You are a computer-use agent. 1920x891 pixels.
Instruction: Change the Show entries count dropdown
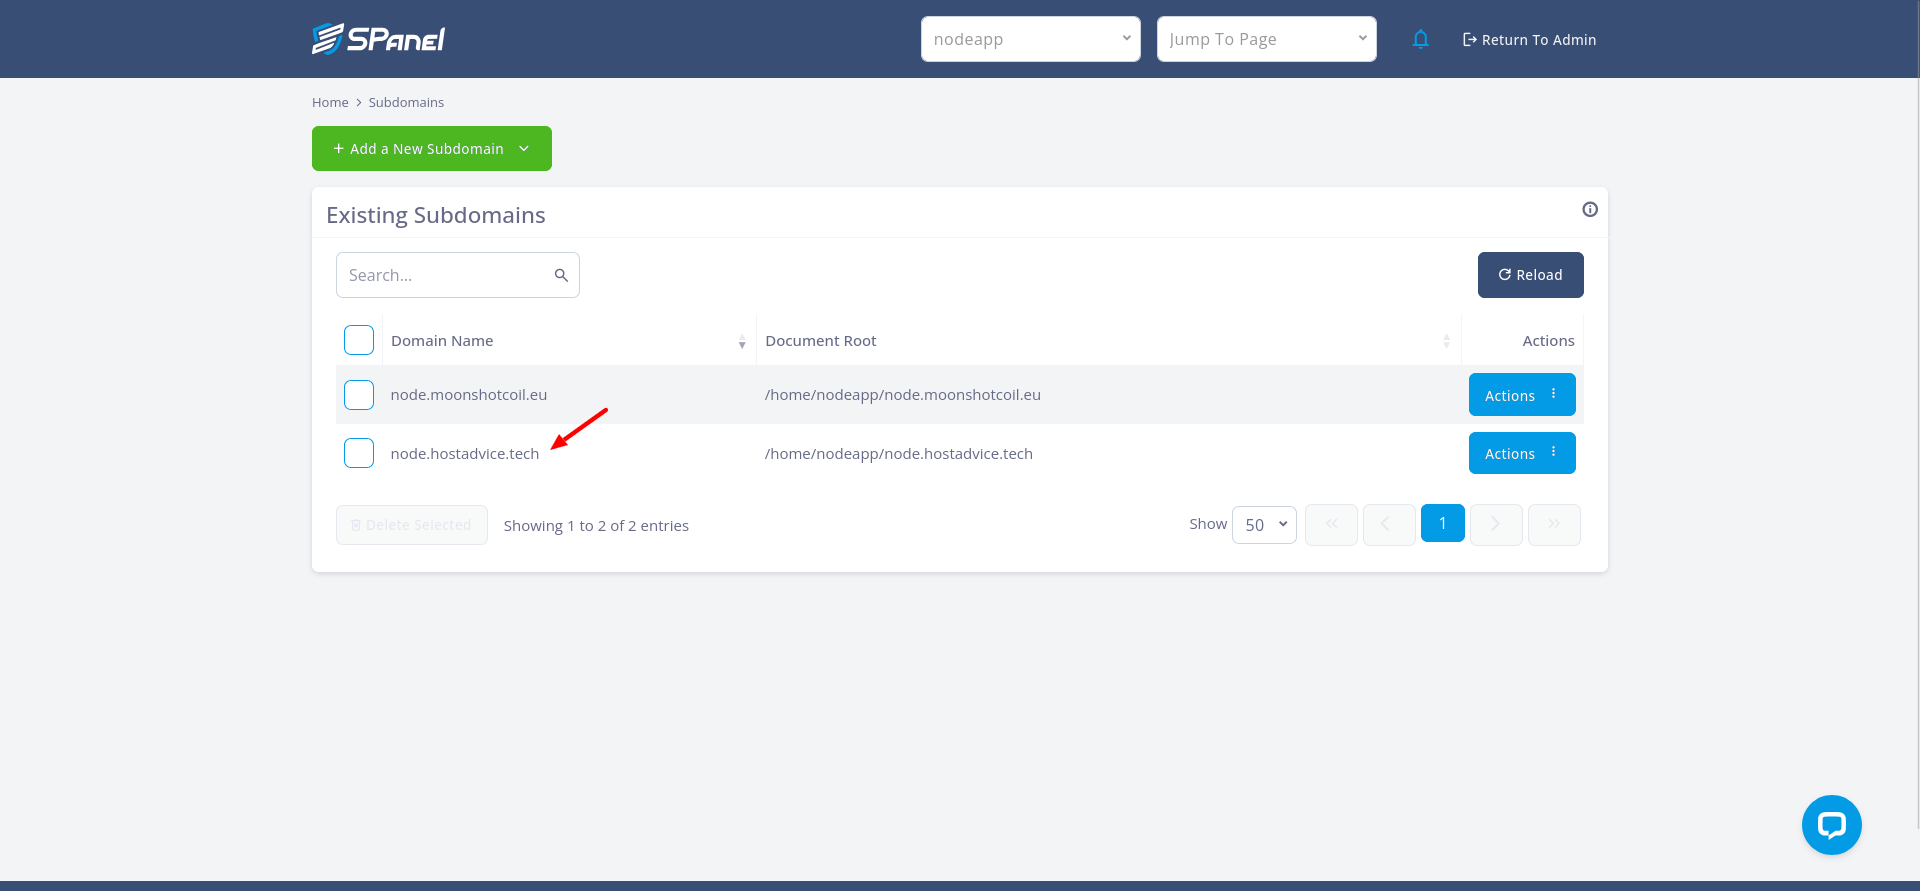1265,524
